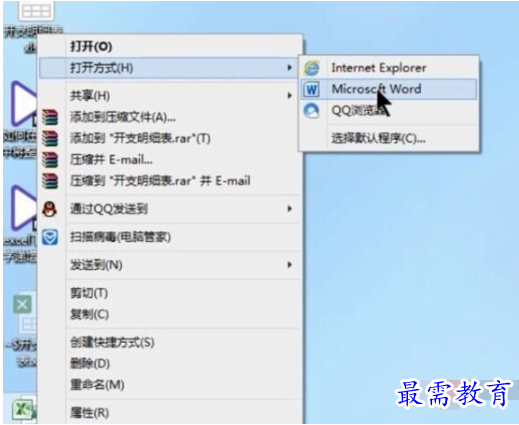Open the 共享(H) submenu

tap(170, 96)
